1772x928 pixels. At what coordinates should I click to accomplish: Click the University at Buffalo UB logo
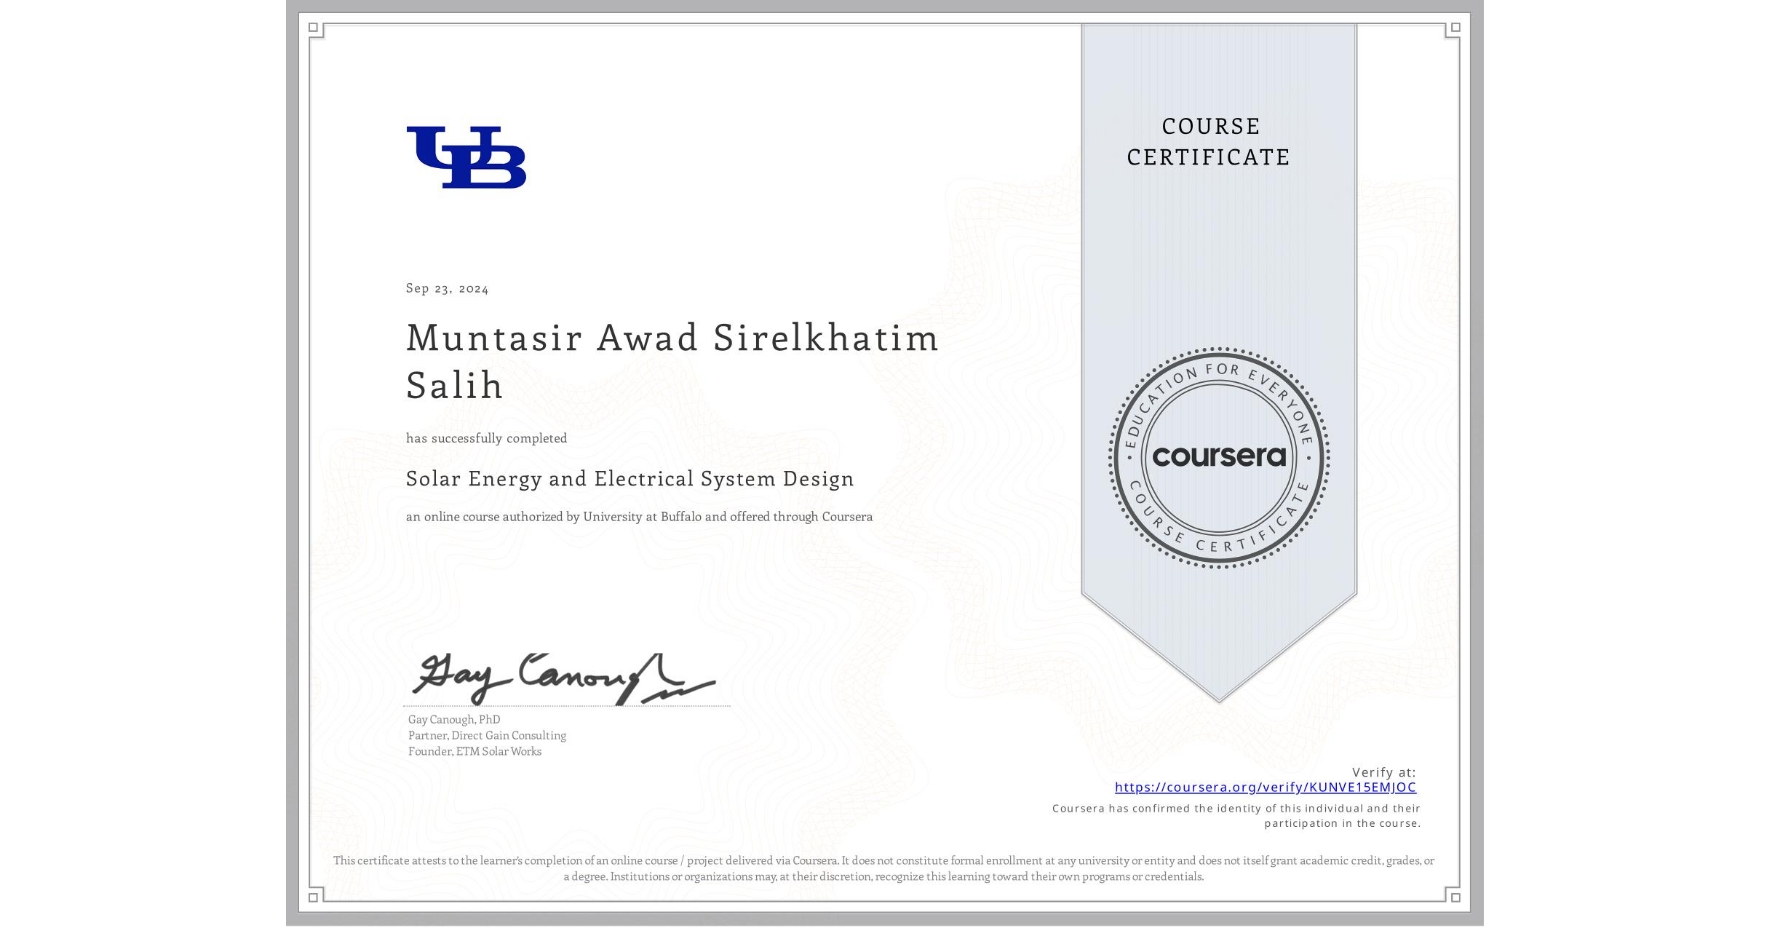tap(466, 157)
